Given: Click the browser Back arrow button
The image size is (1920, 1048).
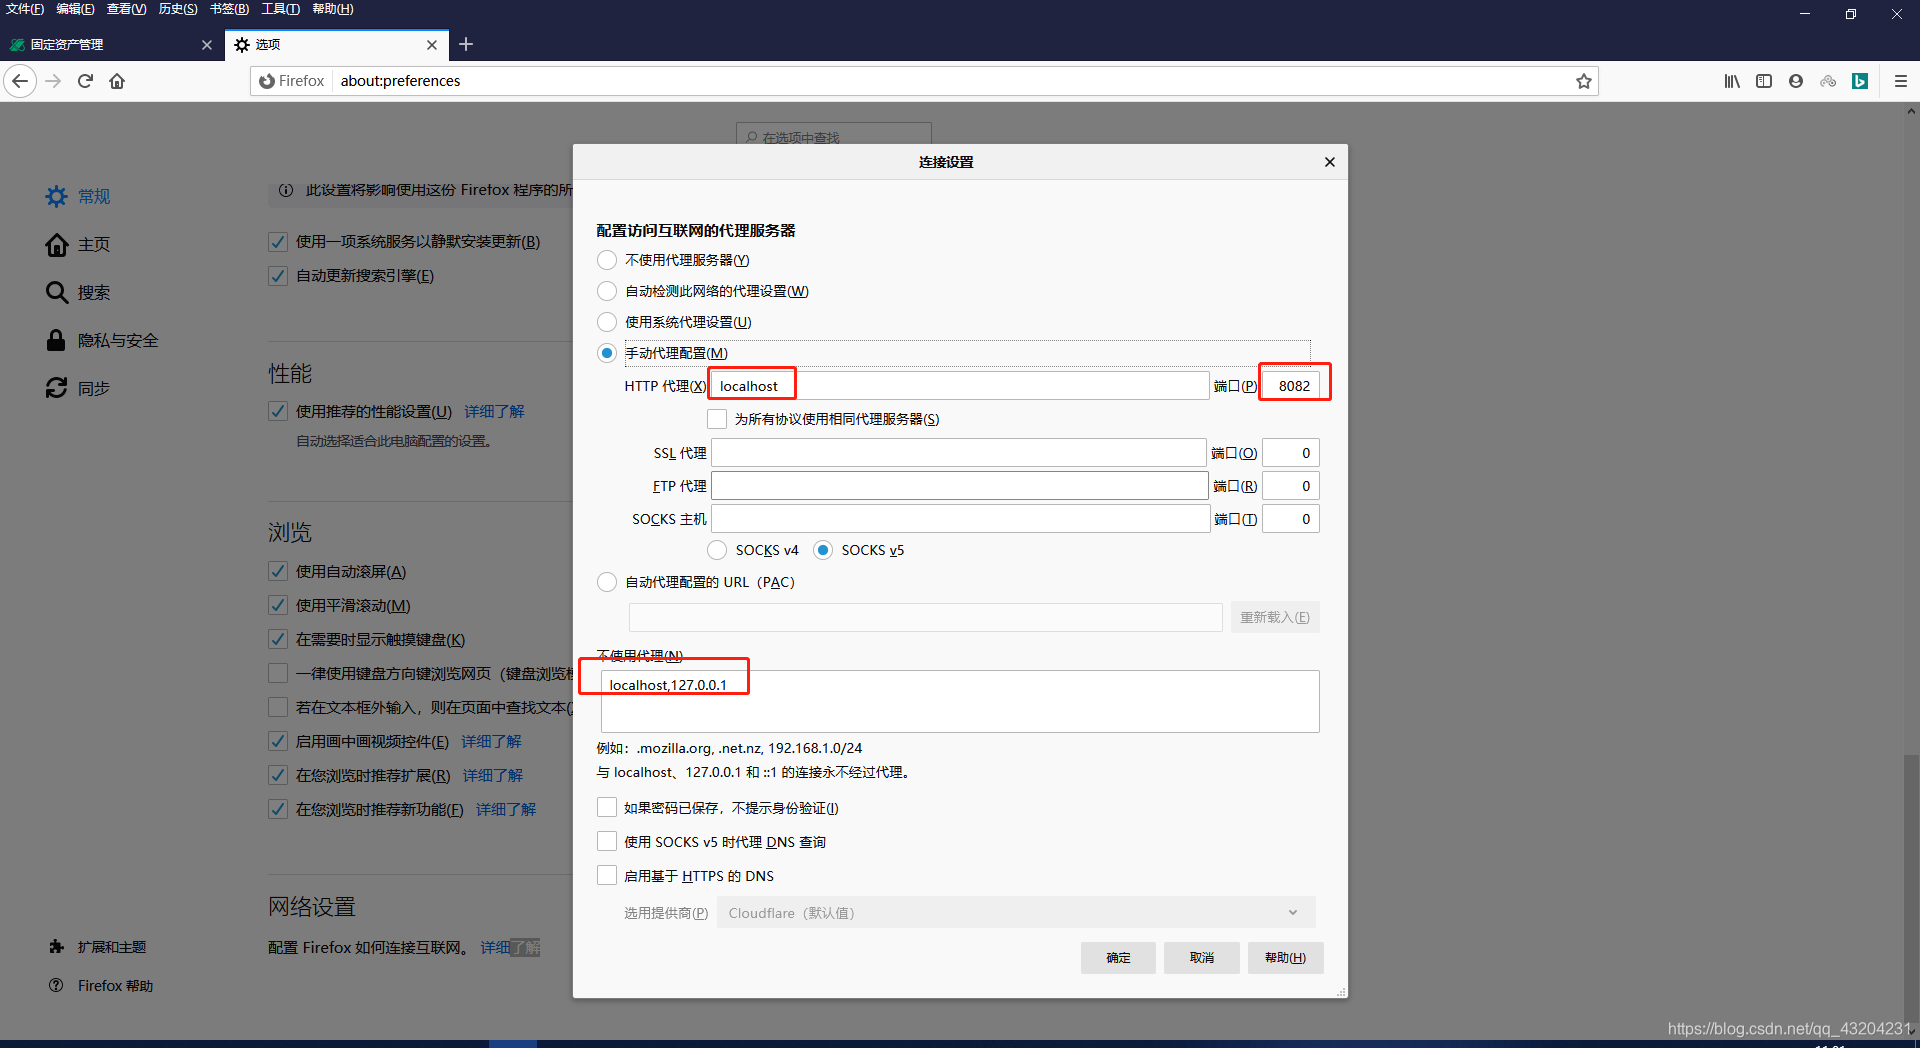Looking at the screenshot, I should 20,81.
